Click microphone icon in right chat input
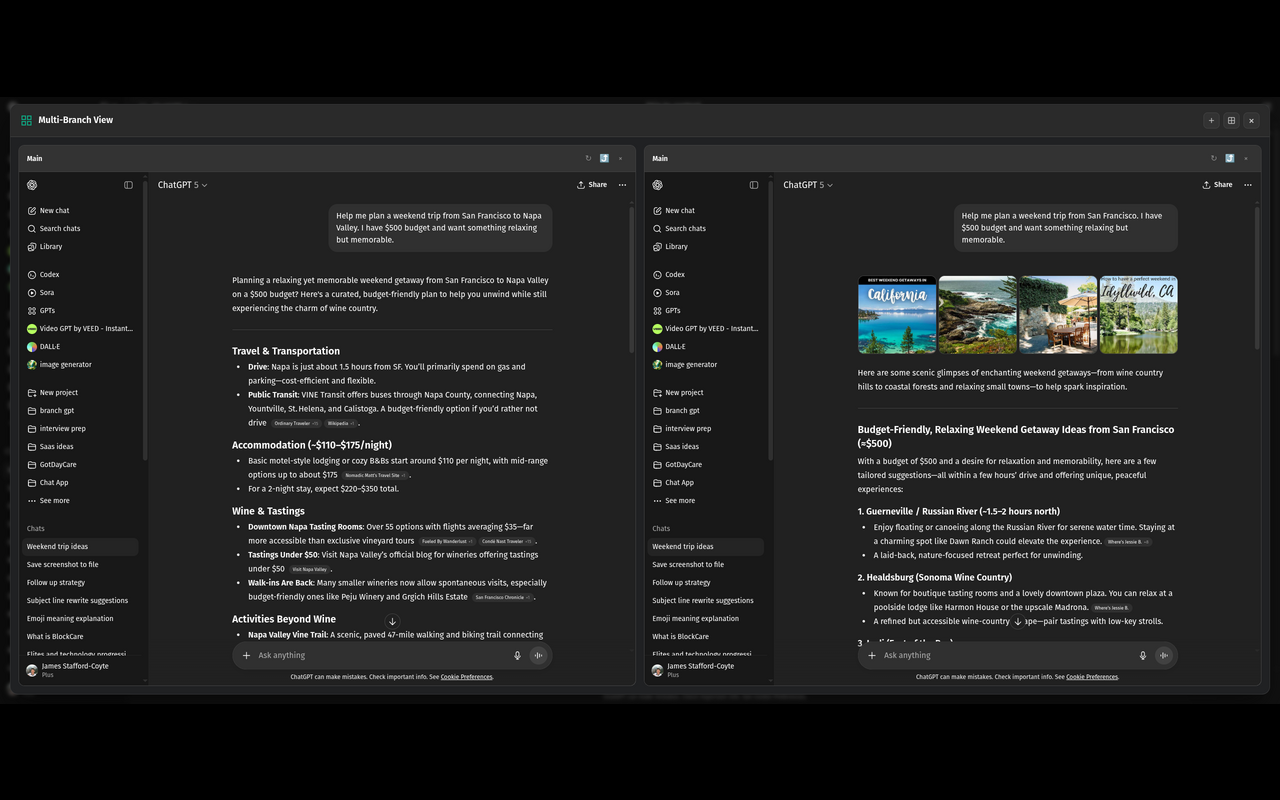This screenshot has height=800, width=1280. click(x=1142, y=656)
